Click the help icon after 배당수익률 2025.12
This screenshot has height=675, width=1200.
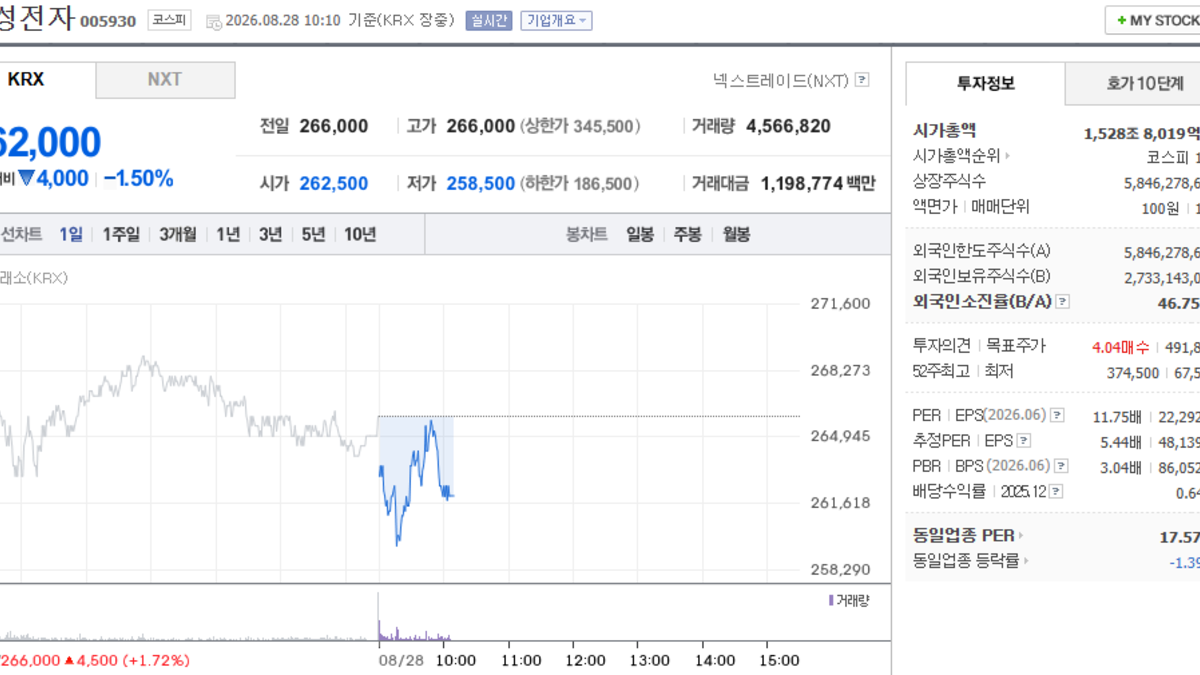pyautogui.click(x=1056, y=491)
